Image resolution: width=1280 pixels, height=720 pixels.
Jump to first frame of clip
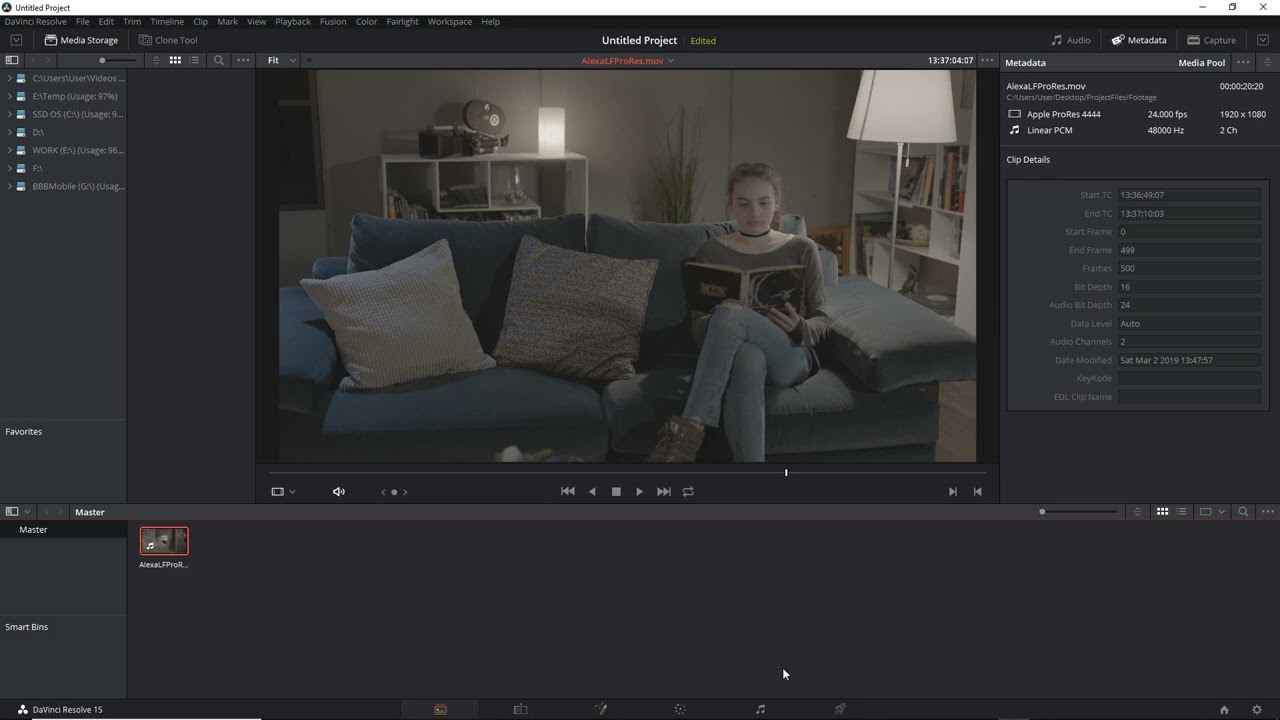[x=568, y=491]
